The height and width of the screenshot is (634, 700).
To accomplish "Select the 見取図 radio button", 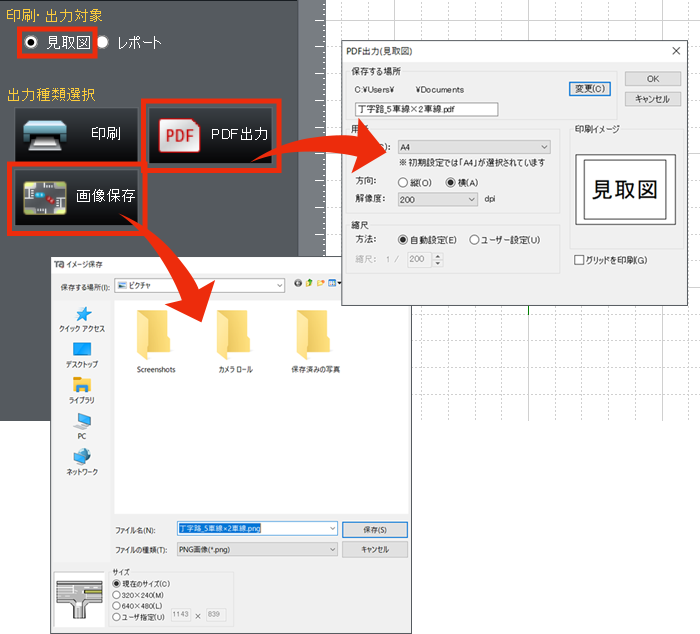I will [x=31, y=42].
